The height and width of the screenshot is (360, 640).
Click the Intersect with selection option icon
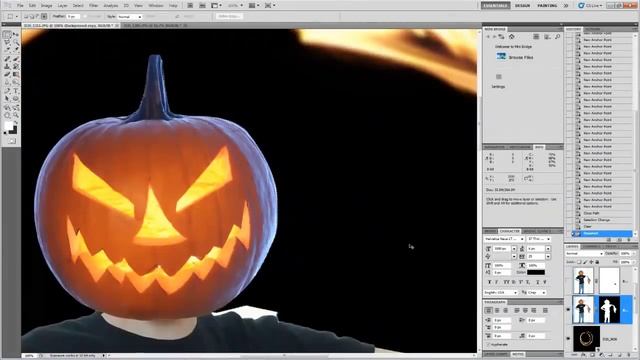click(x=44, y=16)
